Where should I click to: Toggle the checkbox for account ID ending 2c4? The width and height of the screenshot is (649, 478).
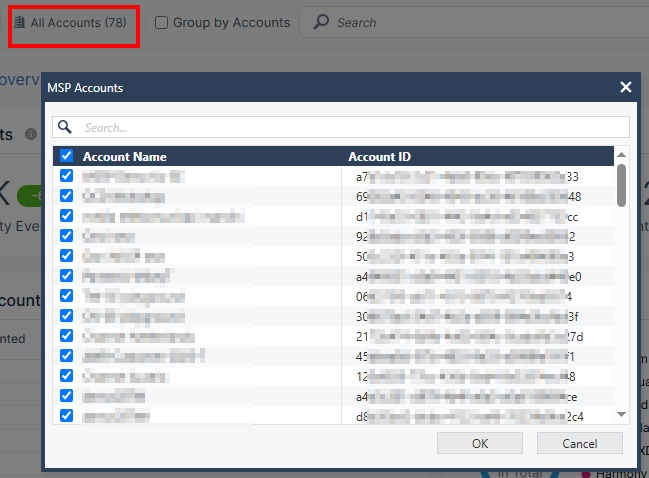click(66, 416)
